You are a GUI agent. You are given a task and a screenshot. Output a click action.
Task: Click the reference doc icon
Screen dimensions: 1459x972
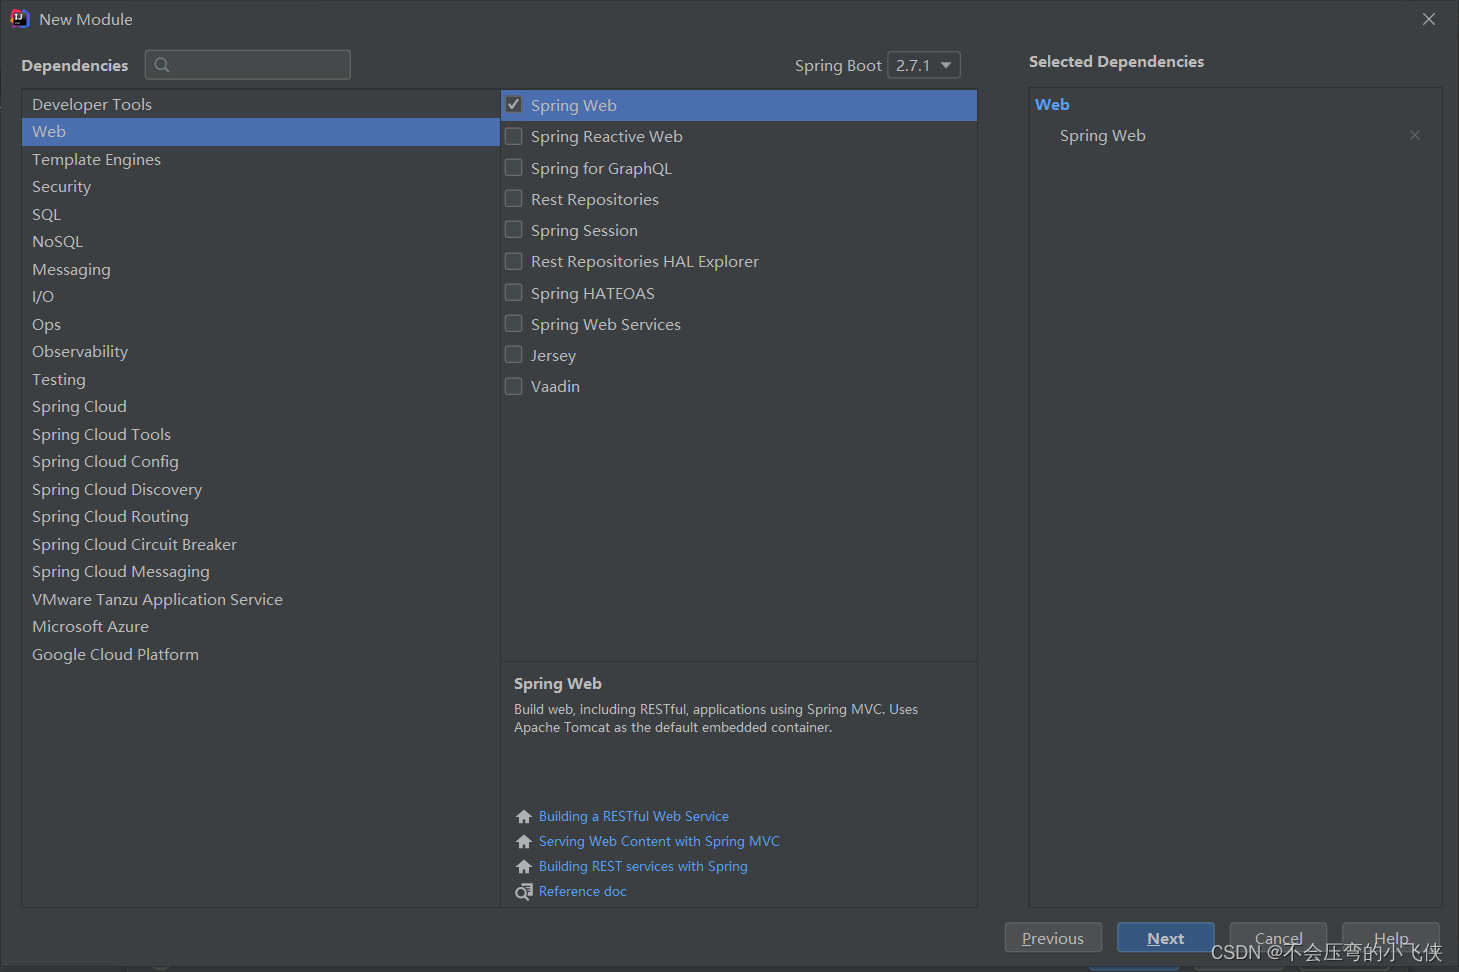coord(524,892)
